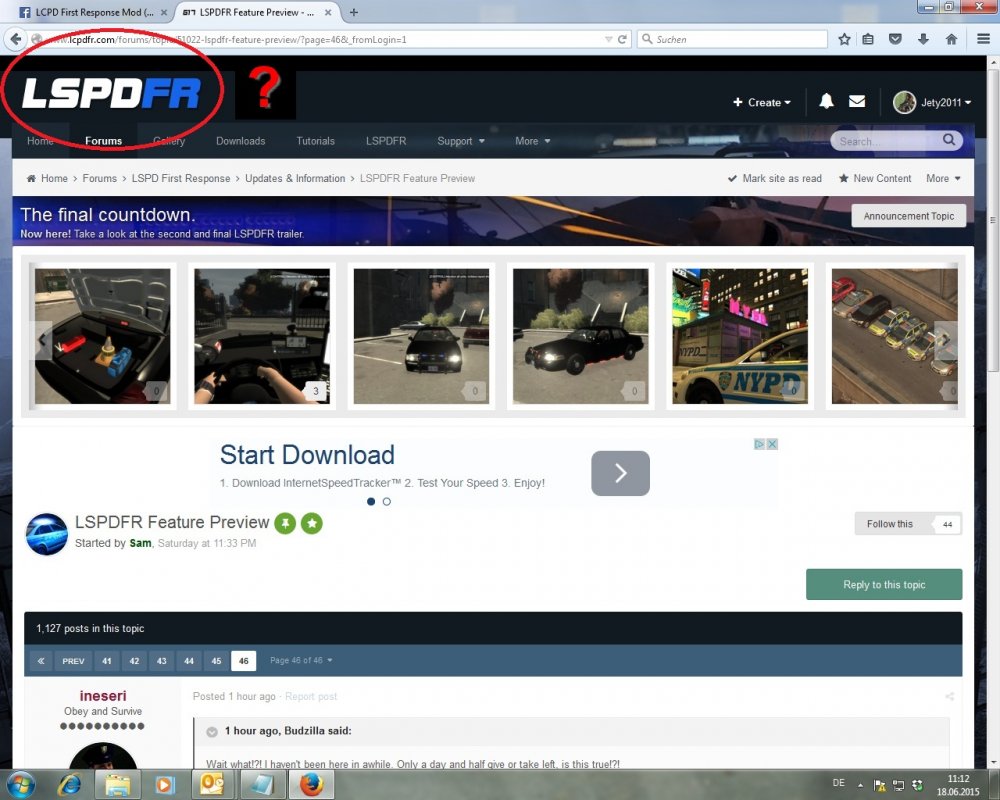This screenshot has height=800, width=1000.
Task: Select the first ad carousel dot
Action: click(x=371, y=501)
